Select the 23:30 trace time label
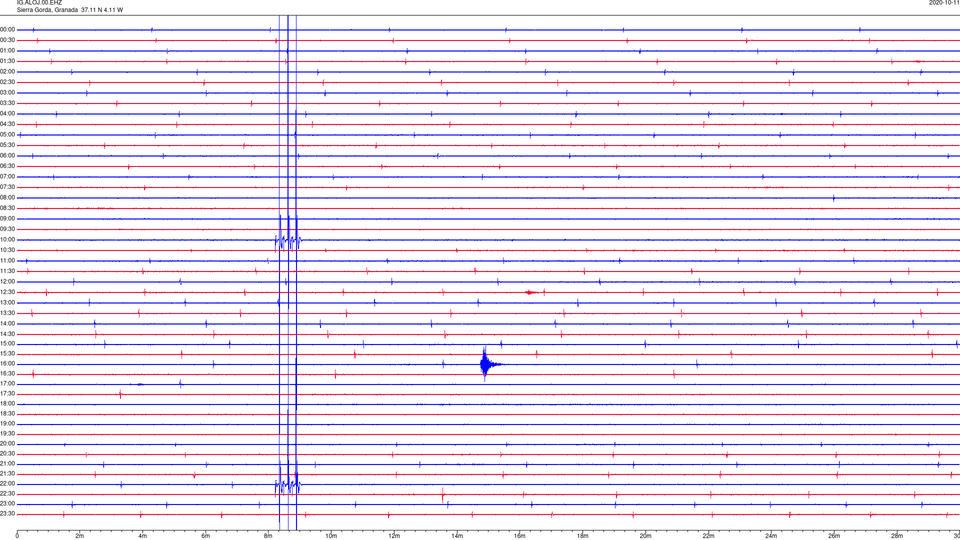The image size is (960, 540). point(7,514)
